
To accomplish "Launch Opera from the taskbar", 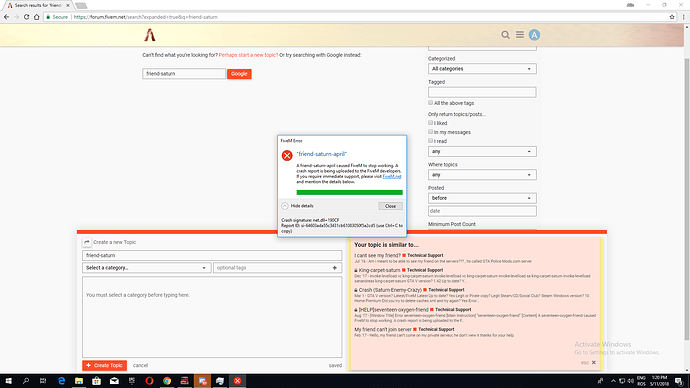I will (x=149, y=381).
